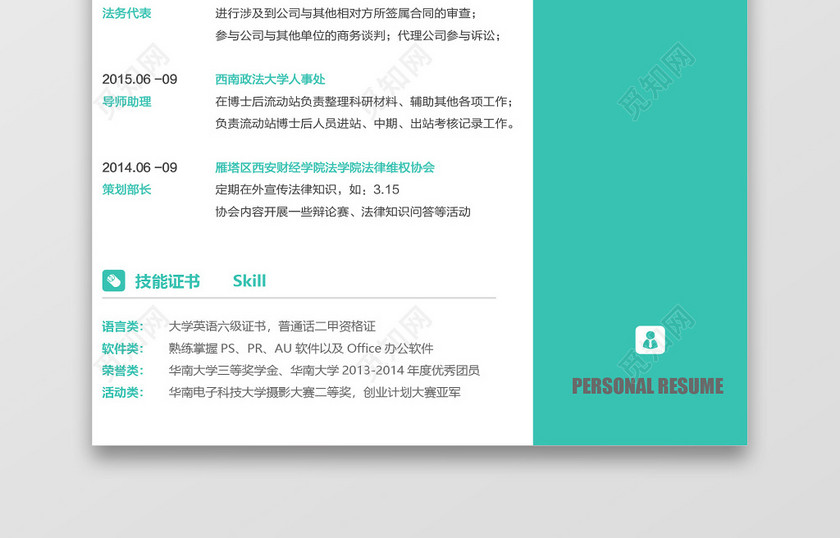The image size is (840, 538).
Task: Select the 软件类 label
Action: click(x=123, y=349)
